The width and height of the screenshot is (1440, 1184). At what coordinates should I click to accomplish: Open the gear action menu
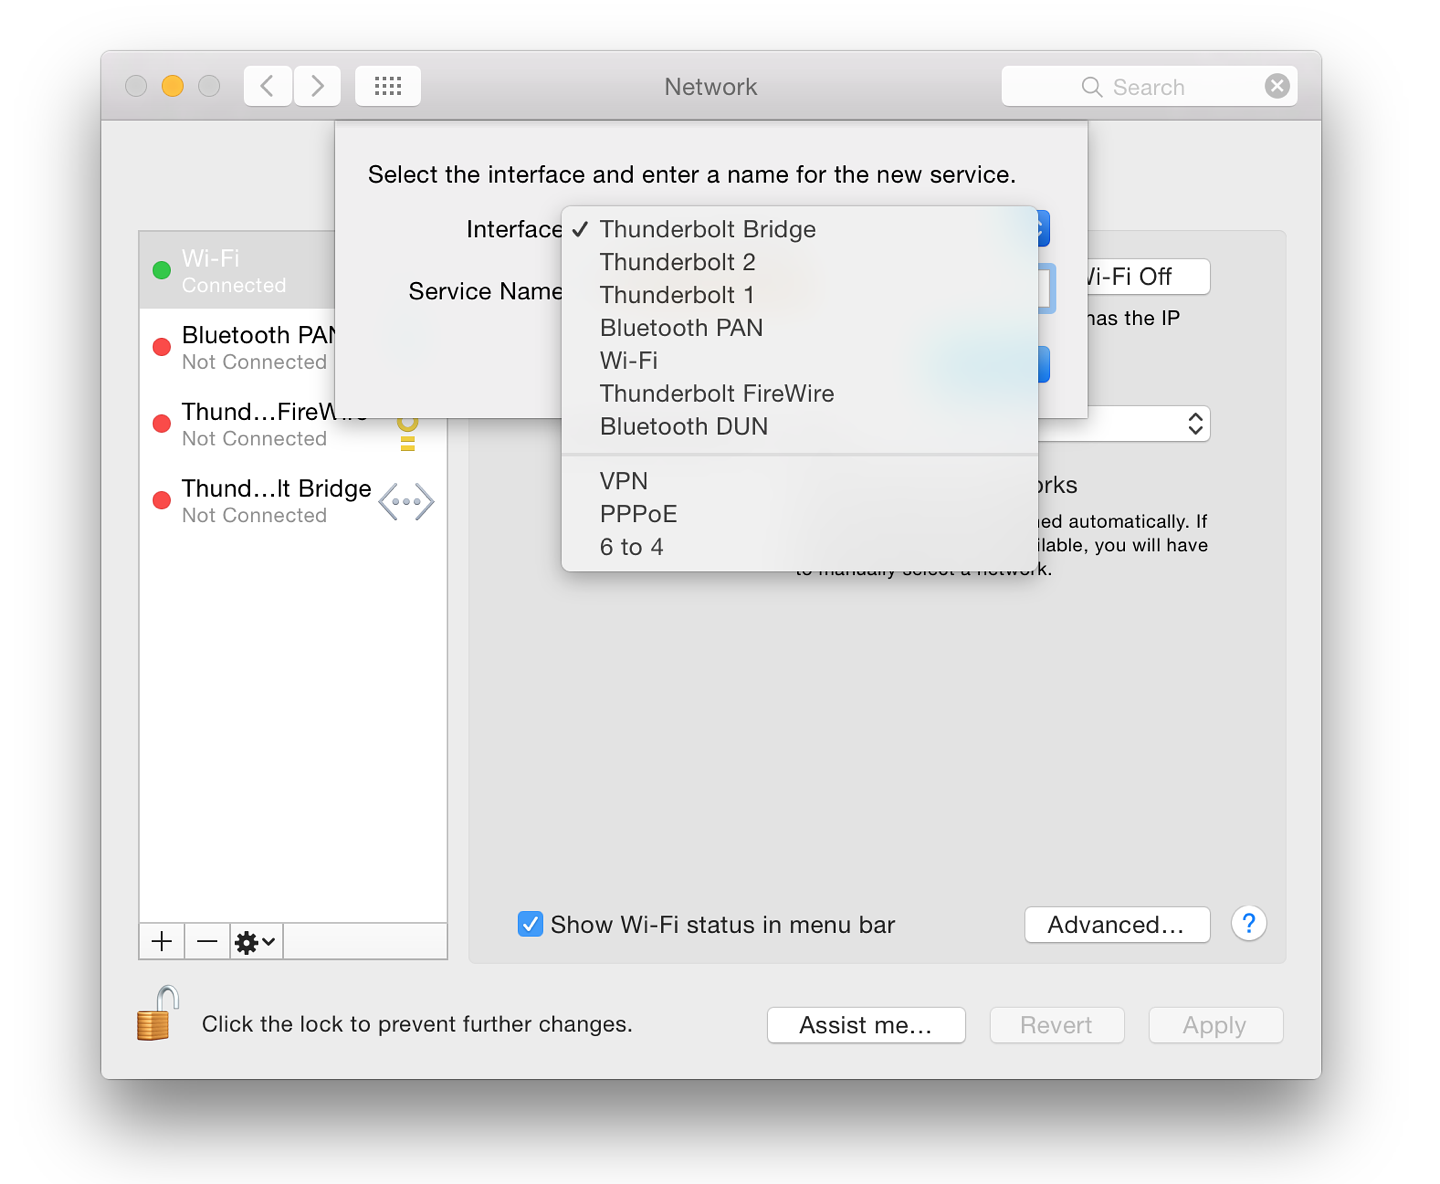click(255, 941)
